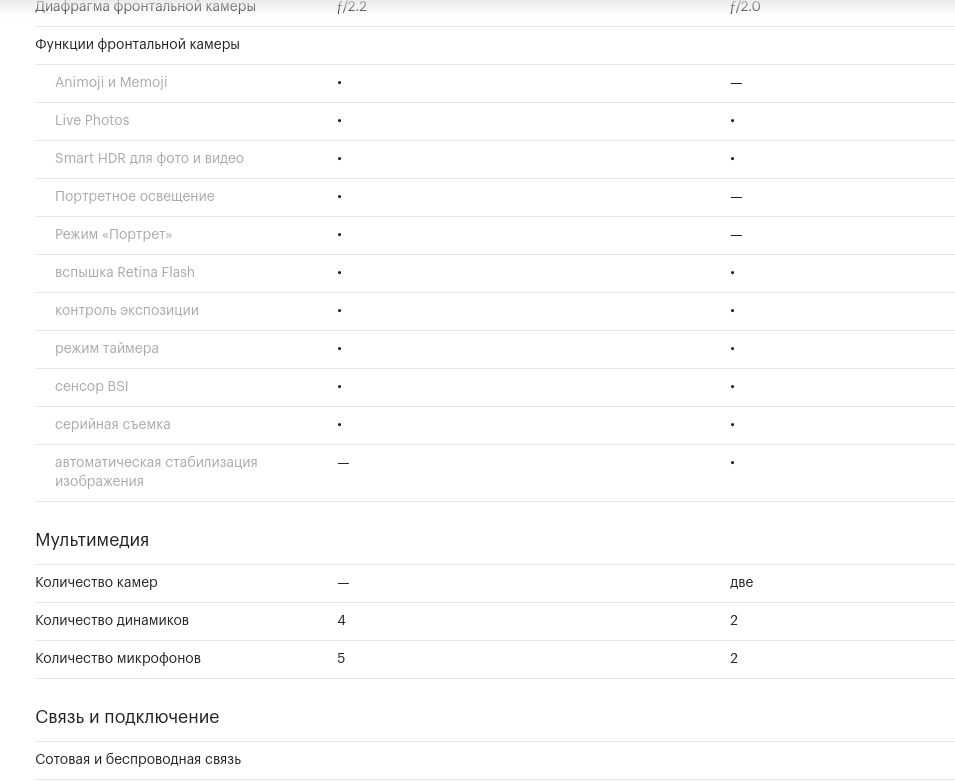955x782 pixels.
Task: Click 'Количество динамиков' row label
Action: pos(112,620)
